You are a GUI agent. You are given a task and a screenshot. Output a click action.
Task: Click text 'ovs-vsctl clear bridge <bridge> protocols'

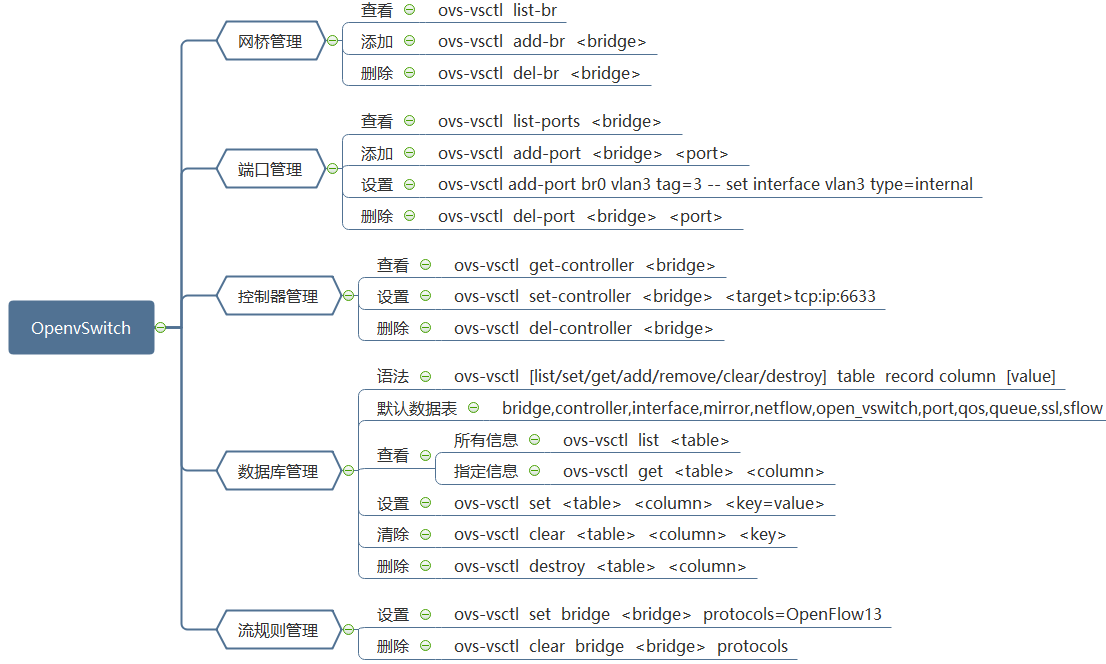click(621, 646)
